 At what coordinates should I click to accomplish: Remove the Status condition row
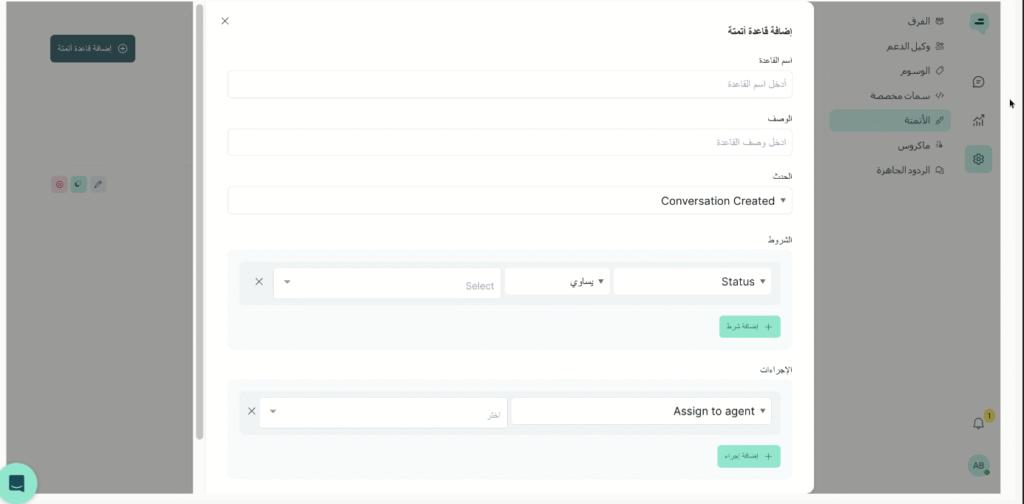[x=259, y=282]
